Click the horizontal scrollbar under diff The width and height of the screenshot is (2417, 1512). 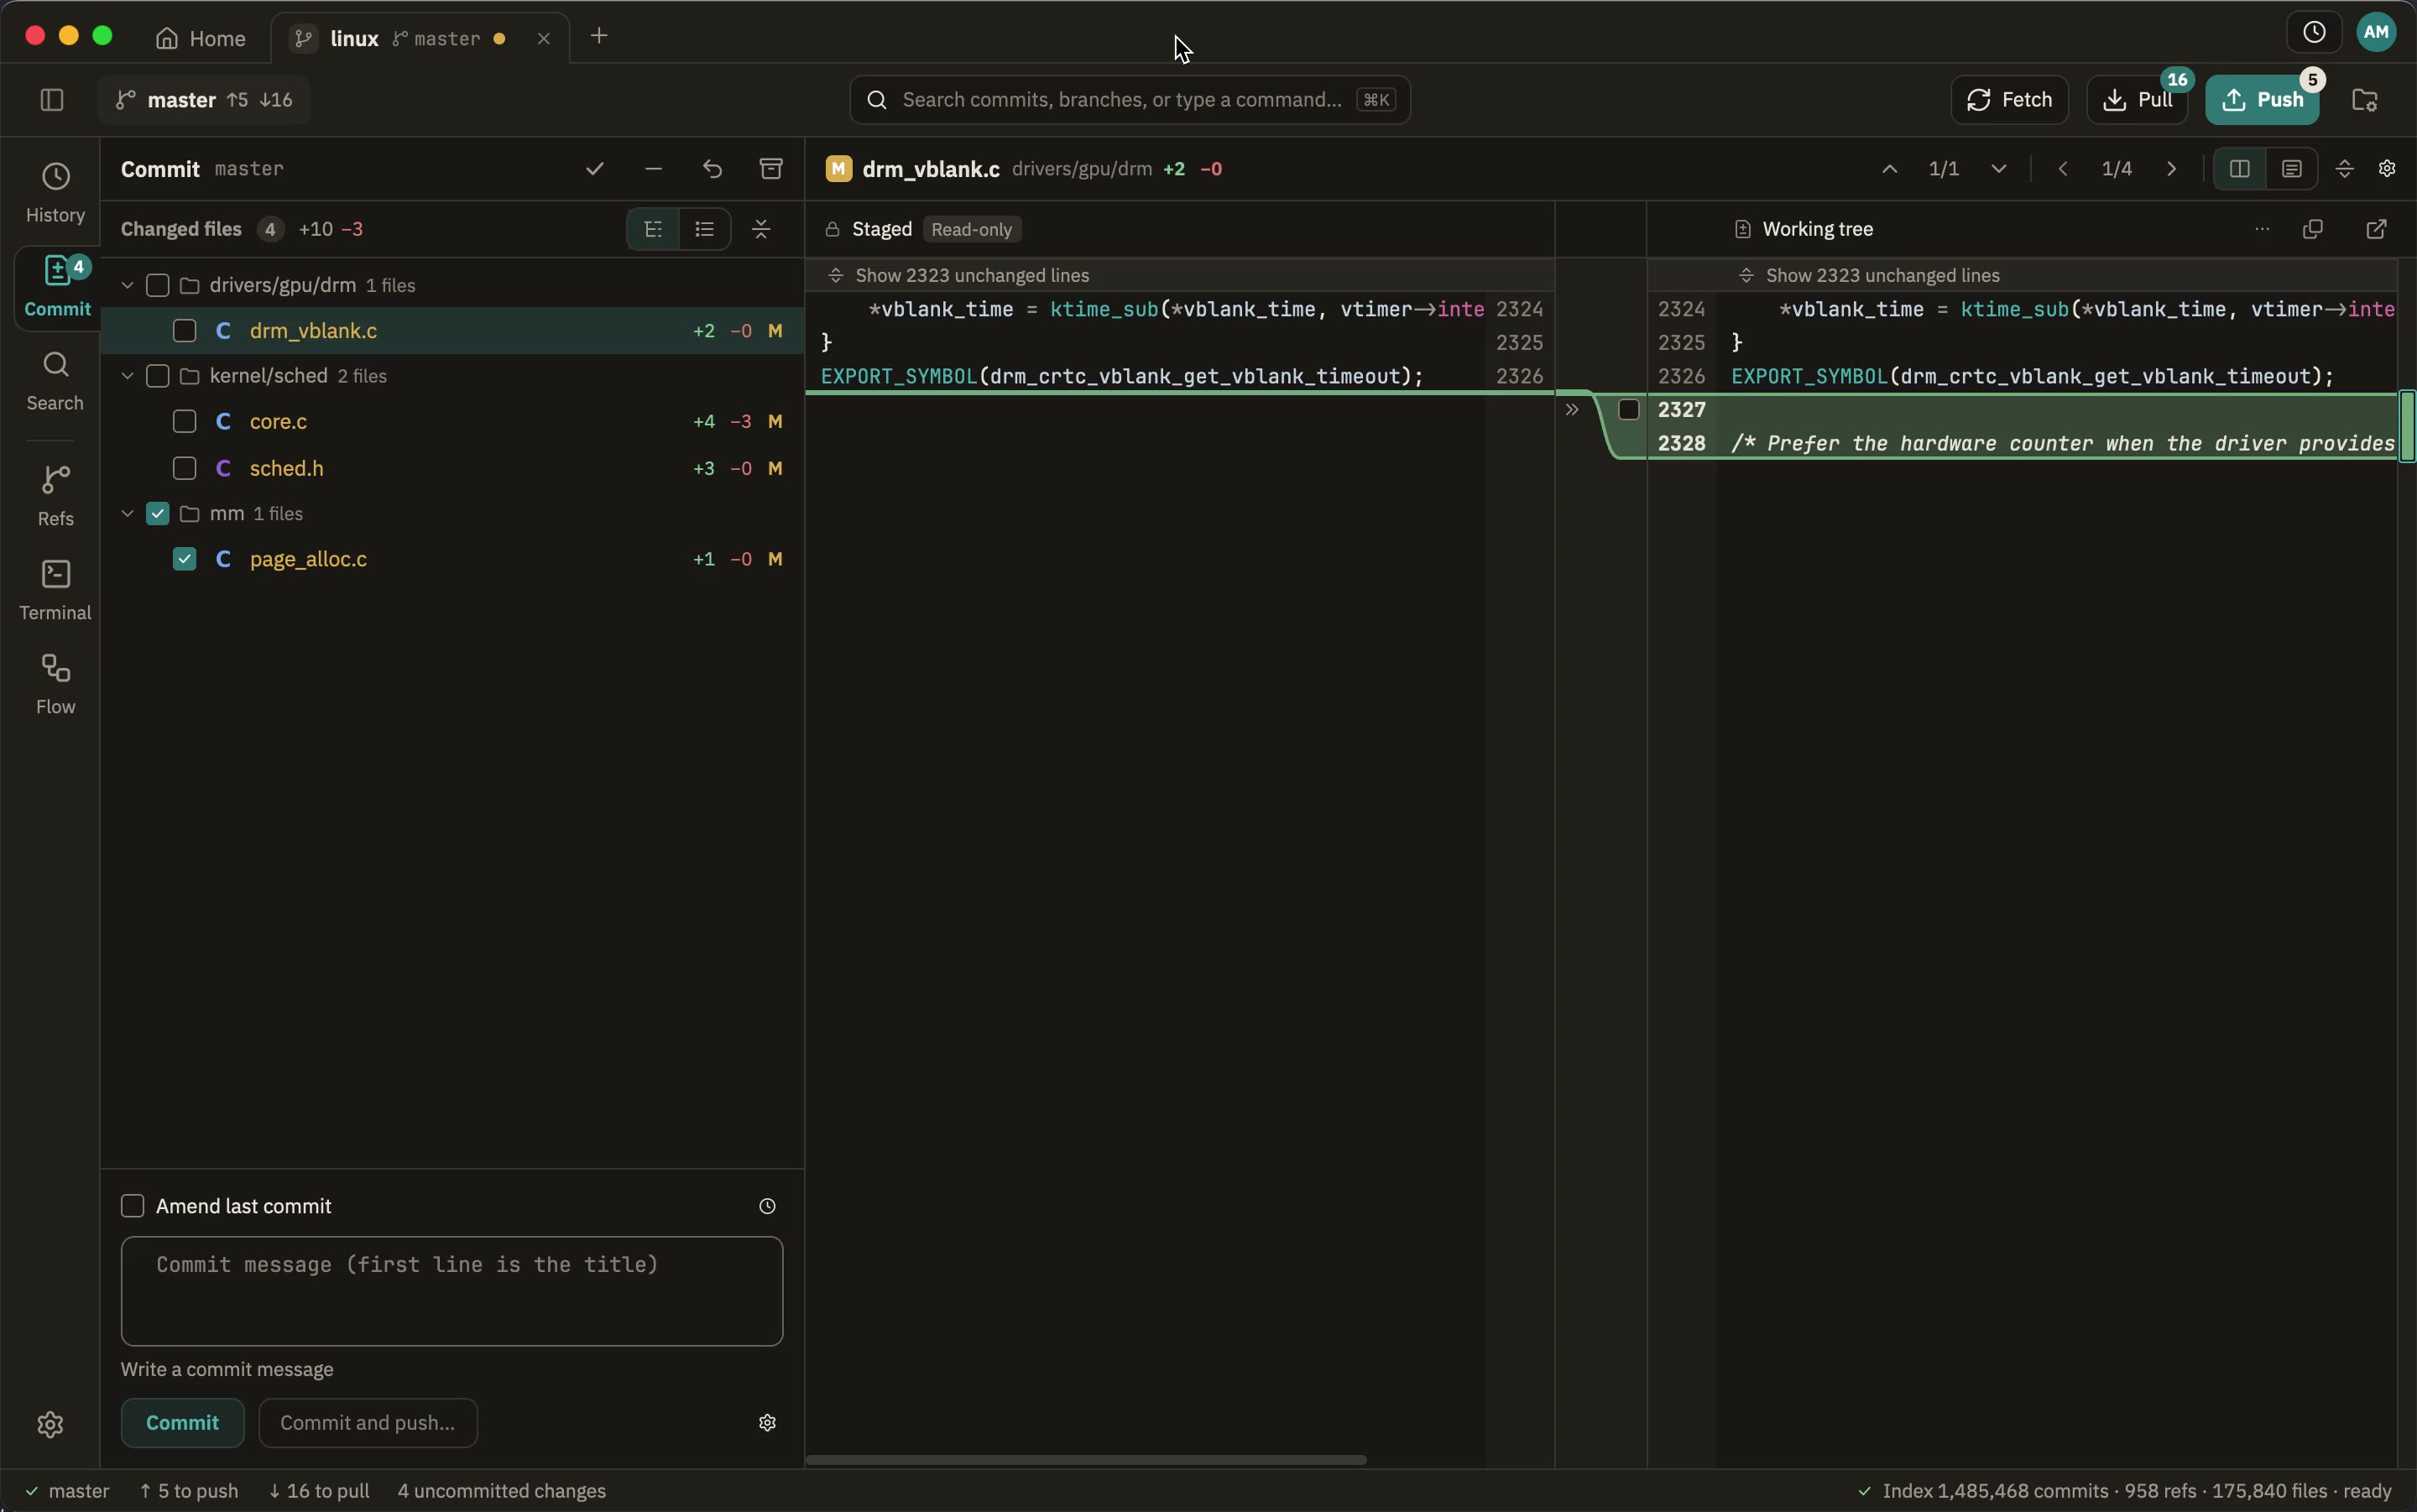[1086, 1460]
